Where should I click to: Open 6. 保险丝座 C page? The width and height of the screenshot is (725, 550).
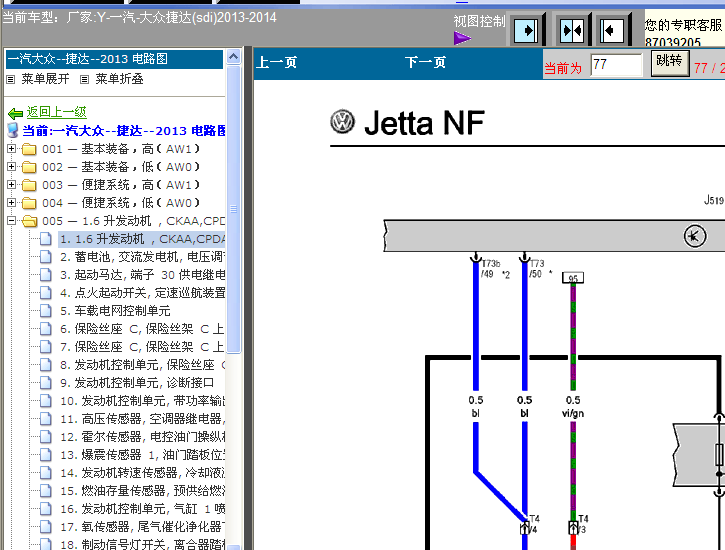[142, 329]
